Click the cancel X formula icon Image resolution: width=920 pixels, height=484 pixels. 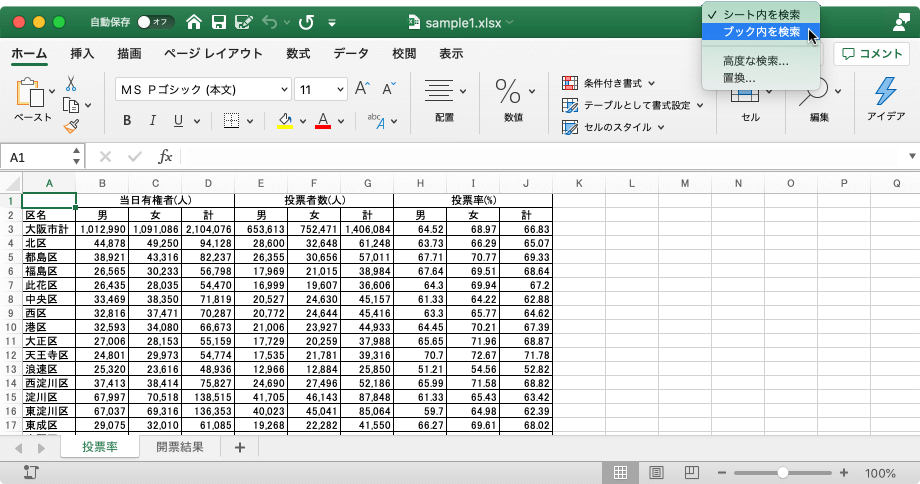tap(105, 157)
